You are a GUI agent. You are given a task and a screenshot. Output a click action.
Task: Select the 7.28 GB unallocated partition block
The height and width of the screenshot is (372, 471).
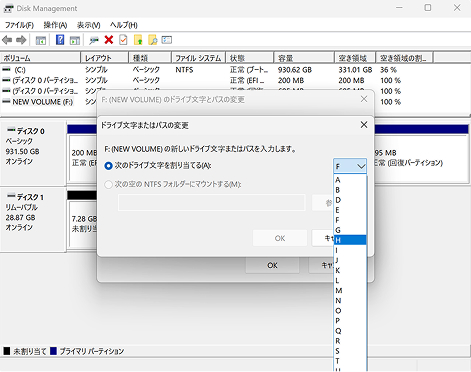83,224
